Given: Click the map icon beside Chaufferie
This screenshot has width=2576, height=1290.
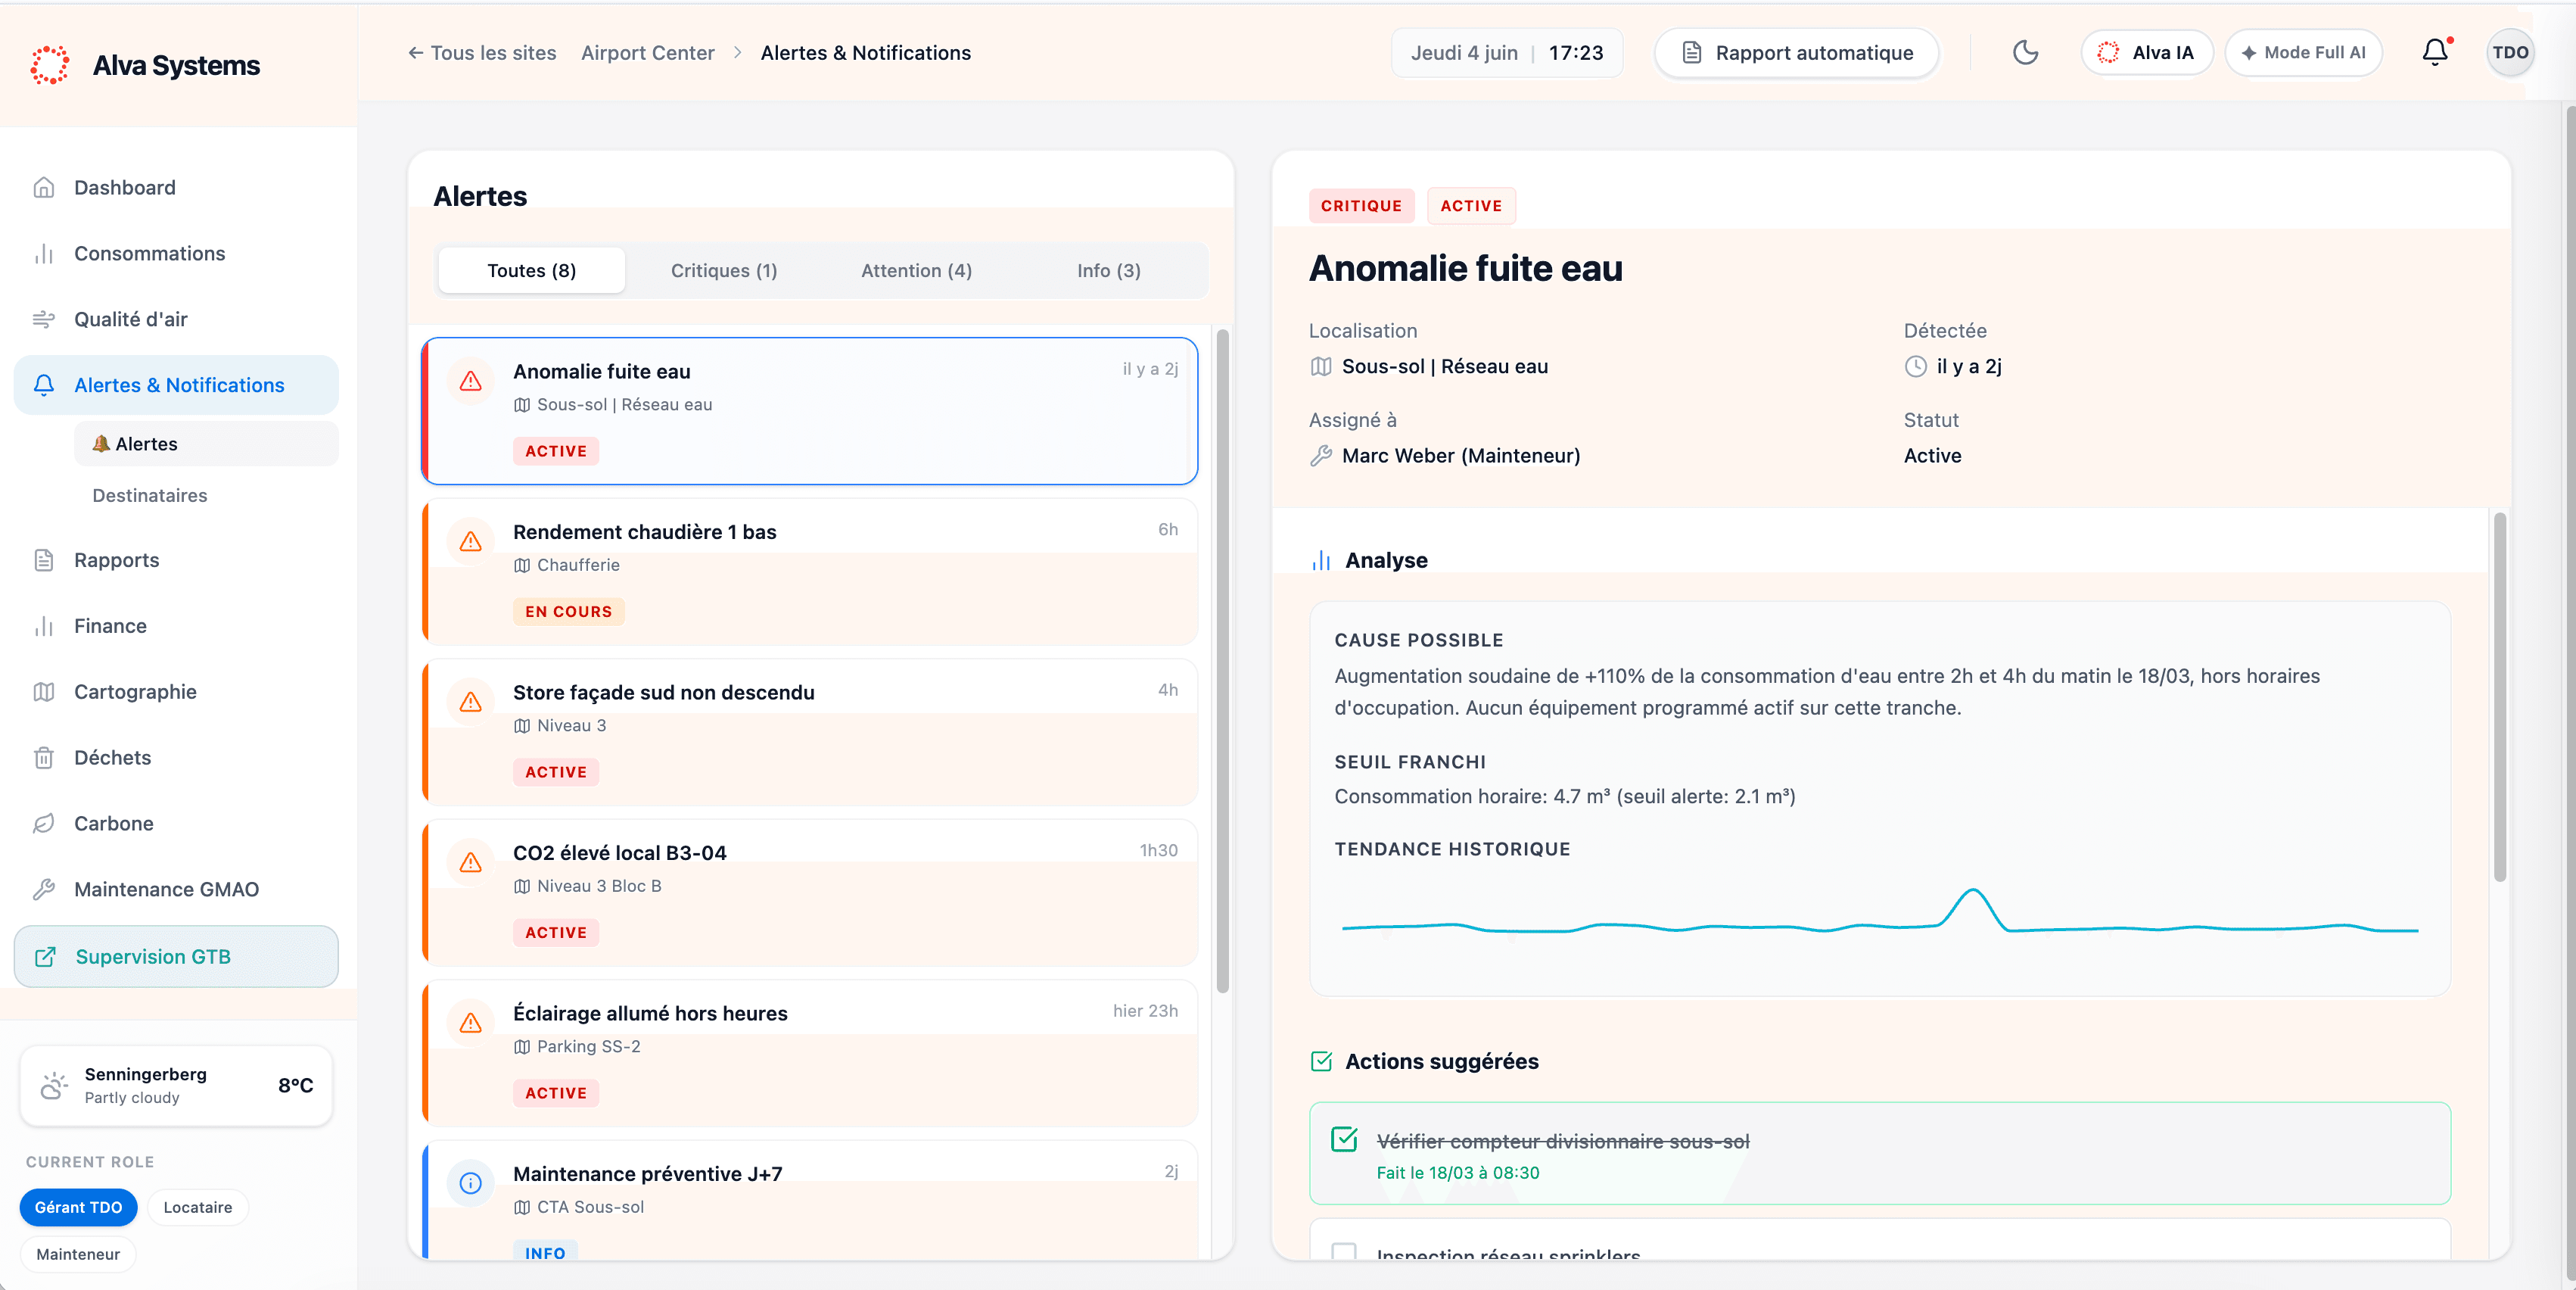Looking at the screenshot, I should pos(522,566).
